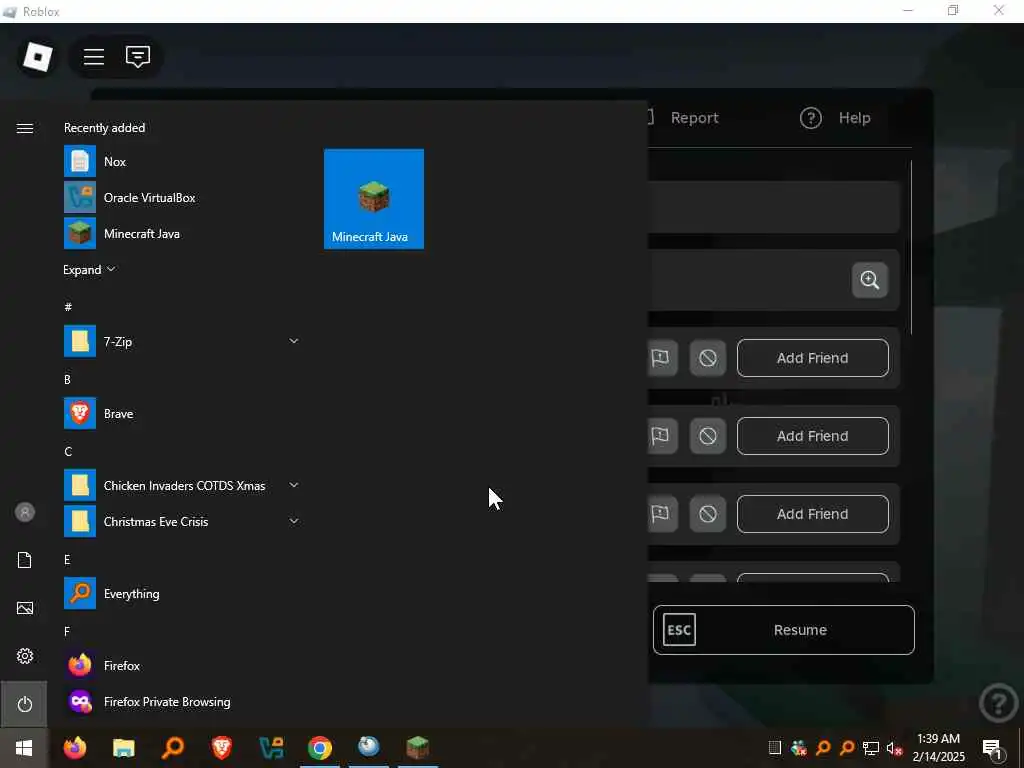Open the Help tab in the Roblox menu
This screenshot has width=1024, height=768.
pyautogui.click(x=835, y=118)
